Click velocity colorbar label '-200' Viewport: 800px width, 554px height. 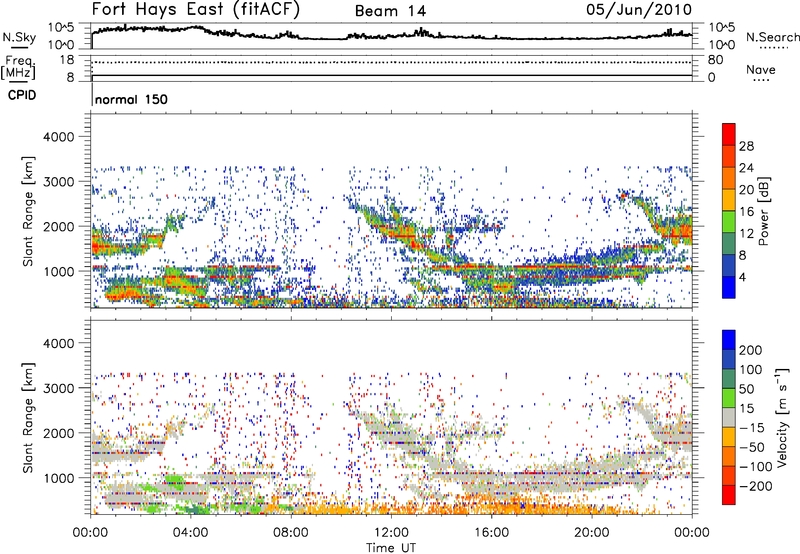[x=756, y=486]
